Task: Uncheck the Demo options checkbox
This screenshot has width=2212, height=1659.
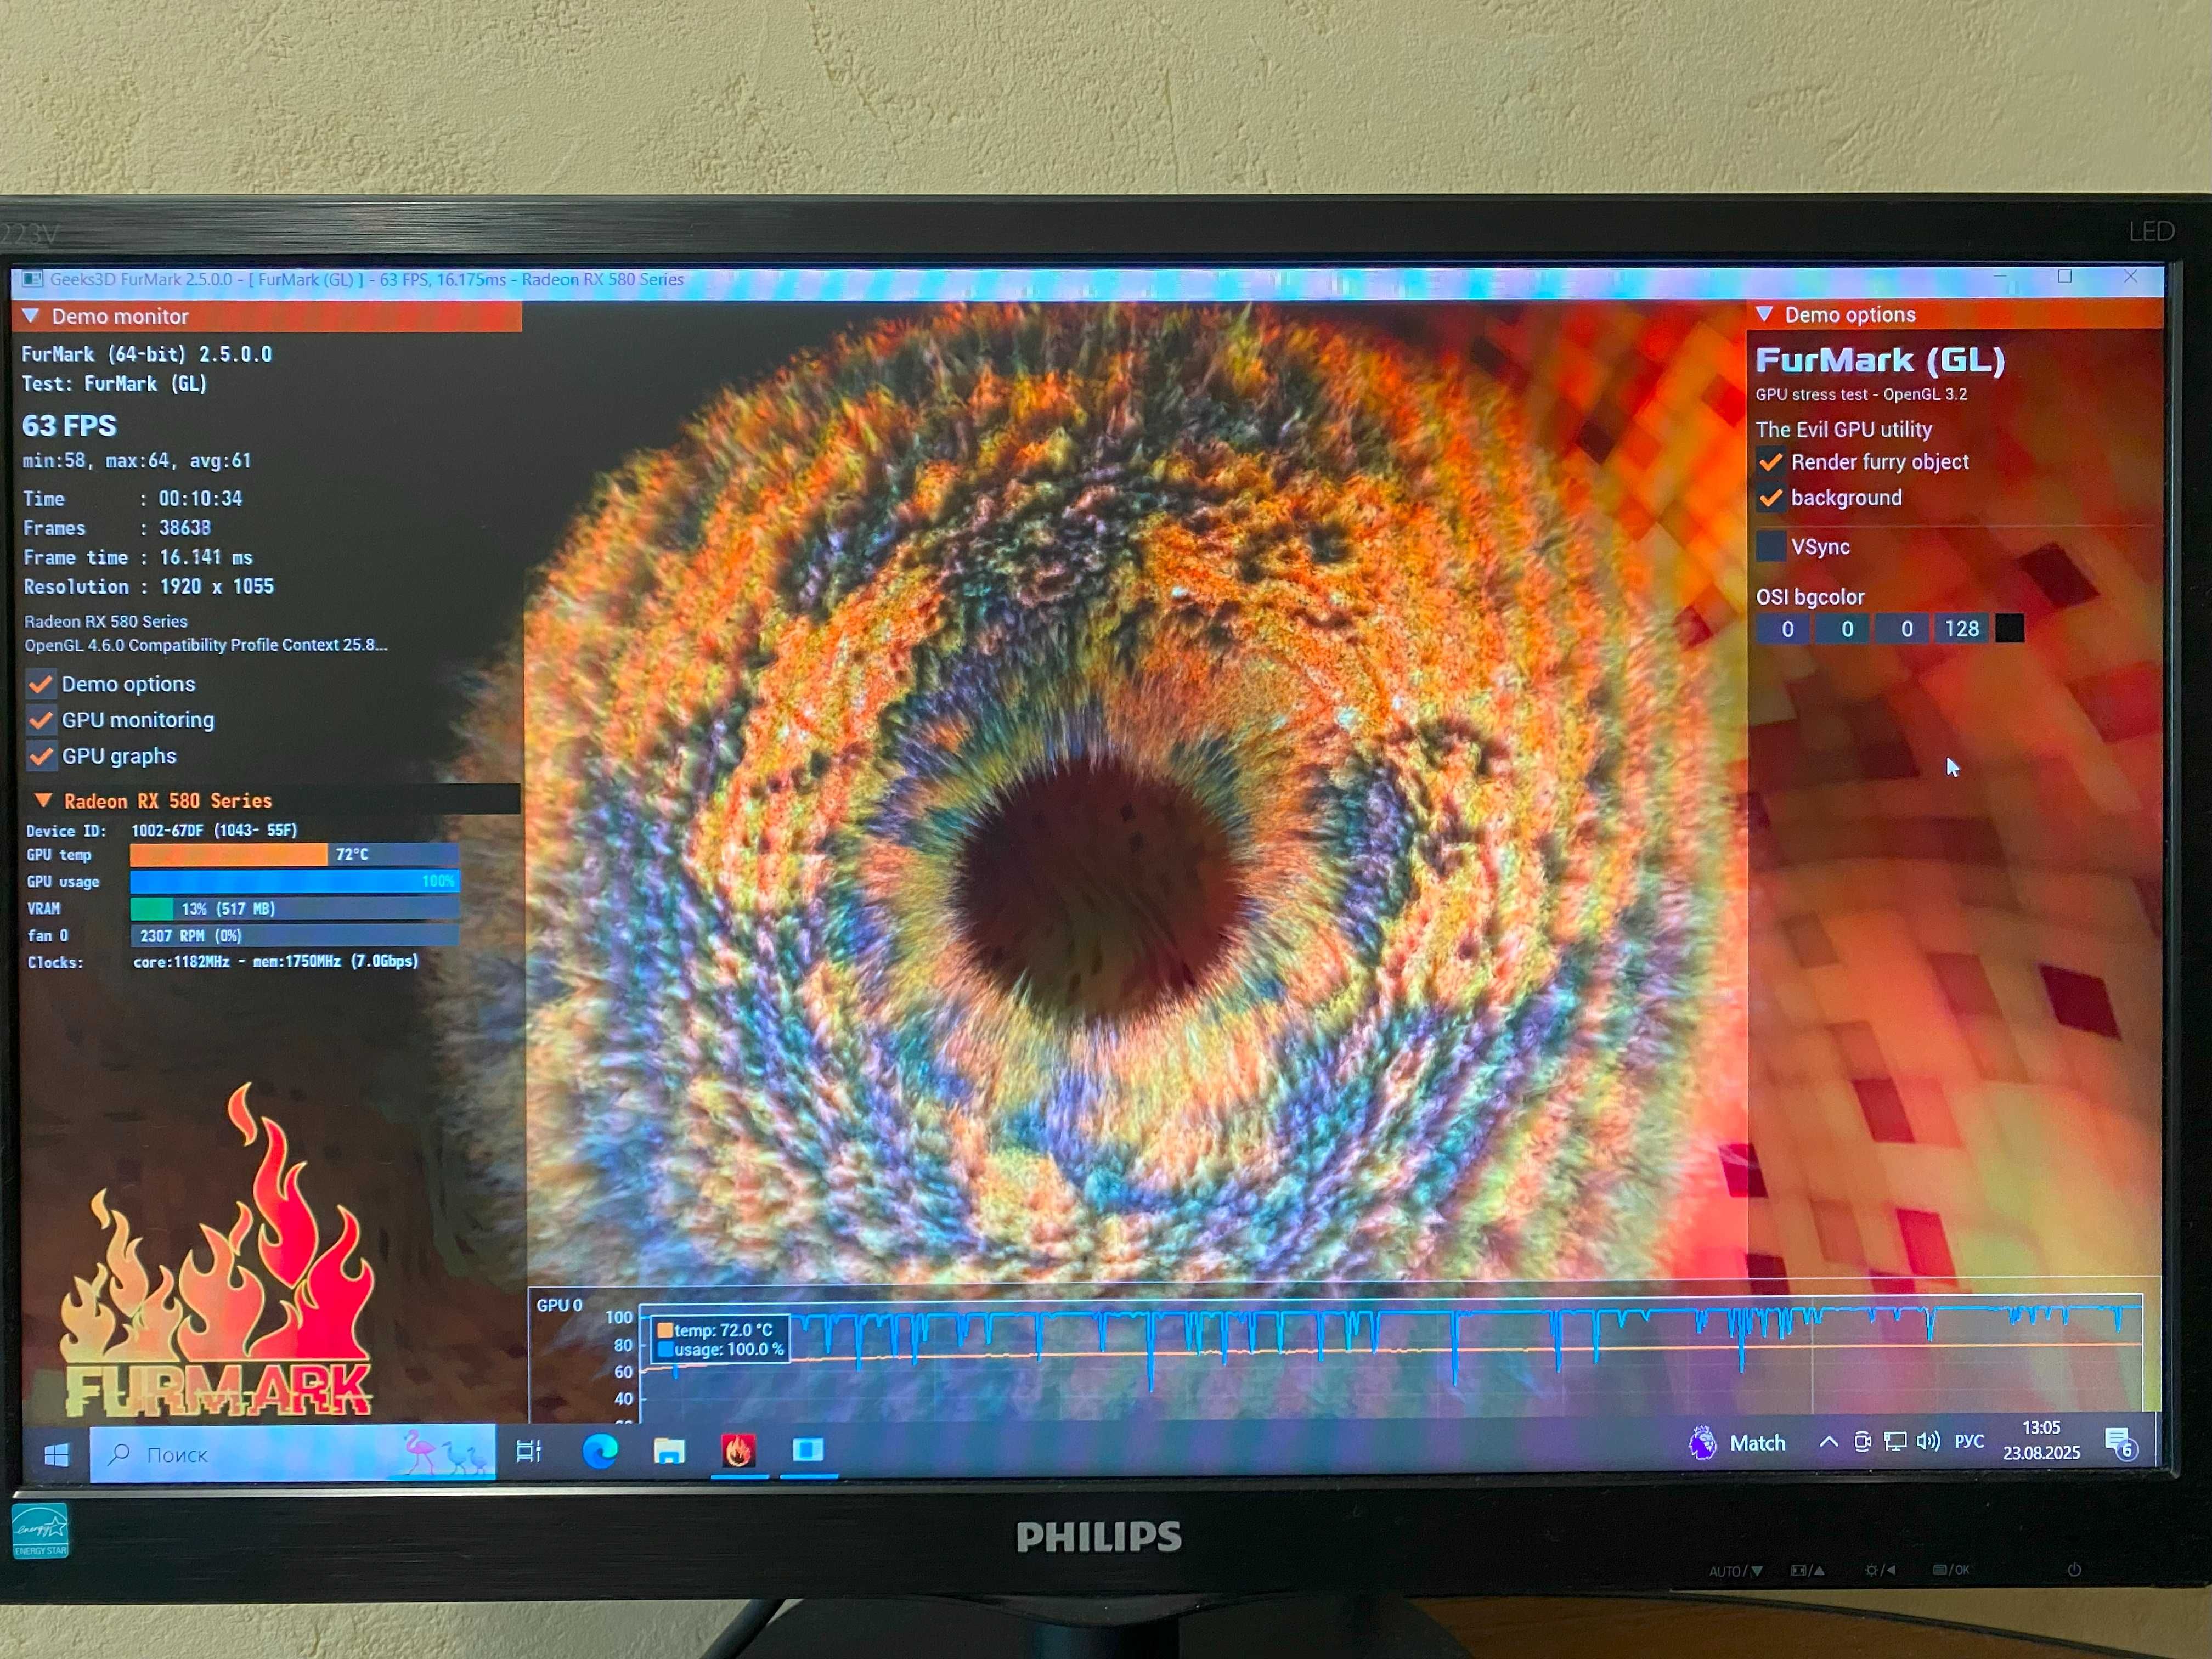Action: pyautogui.click(x=41, y=684)
